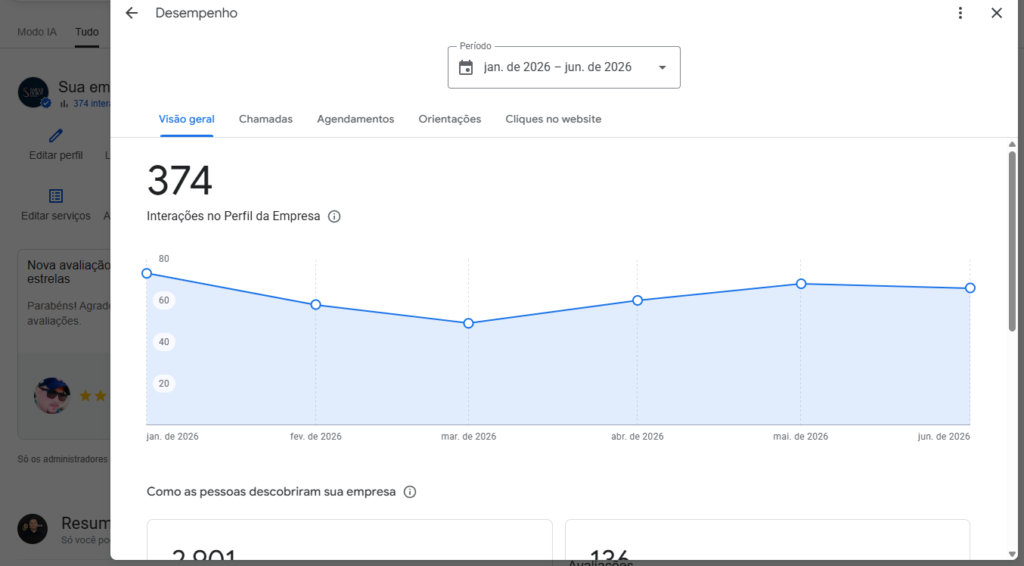1024x566 pixels.
Task: Select the mai. de 2026 chart data point
Action: click(801, 284)
